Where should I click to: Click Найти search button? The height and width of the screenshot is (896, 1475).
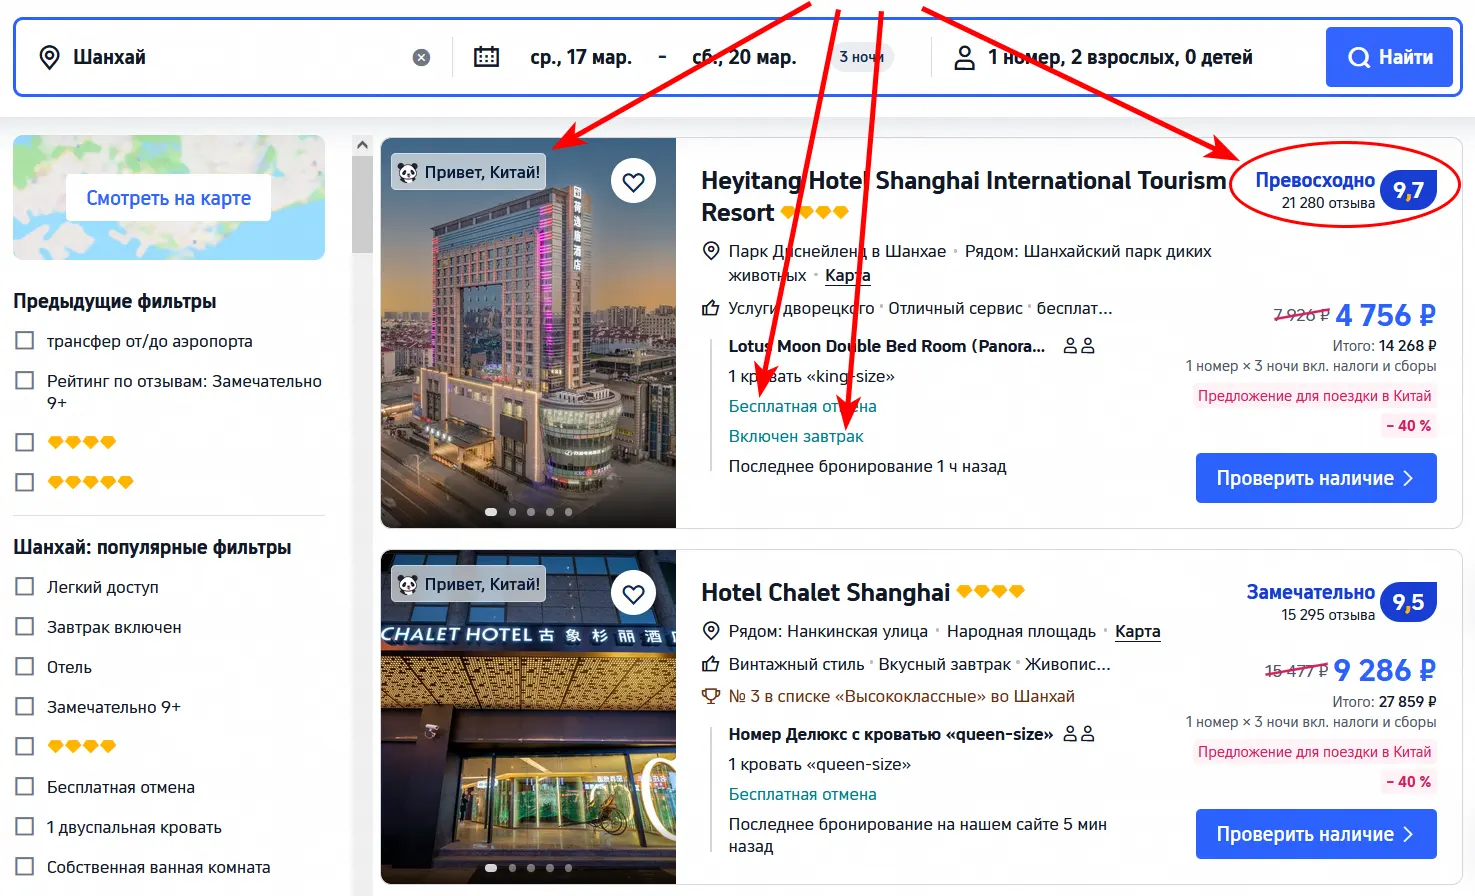pos(1389,57)
